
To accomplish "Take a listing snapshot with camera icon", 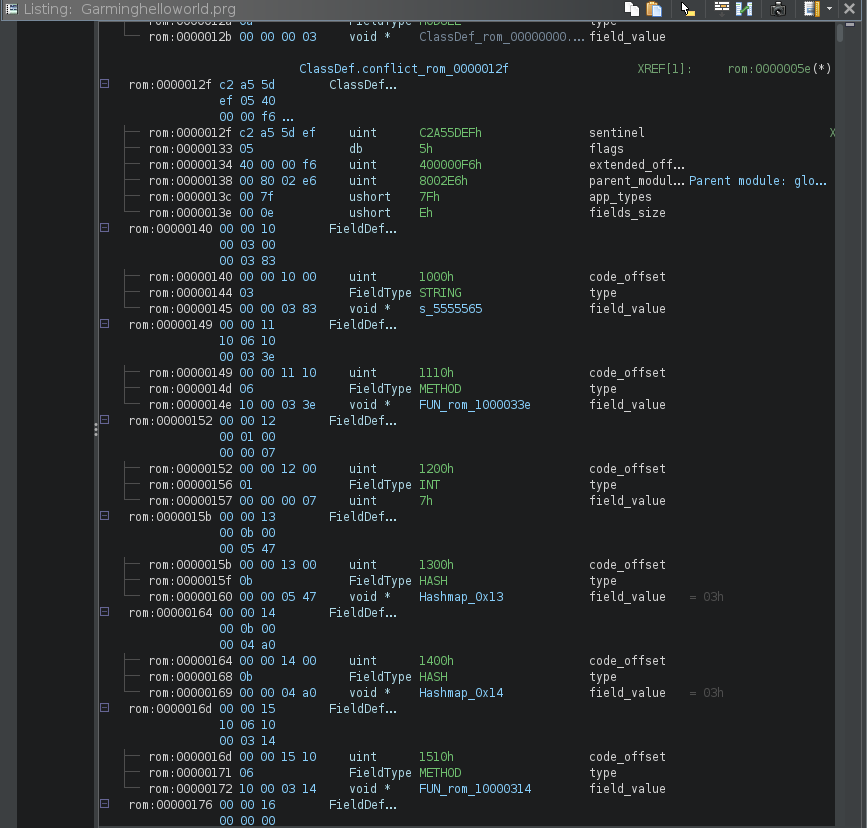I will point(778,9).
